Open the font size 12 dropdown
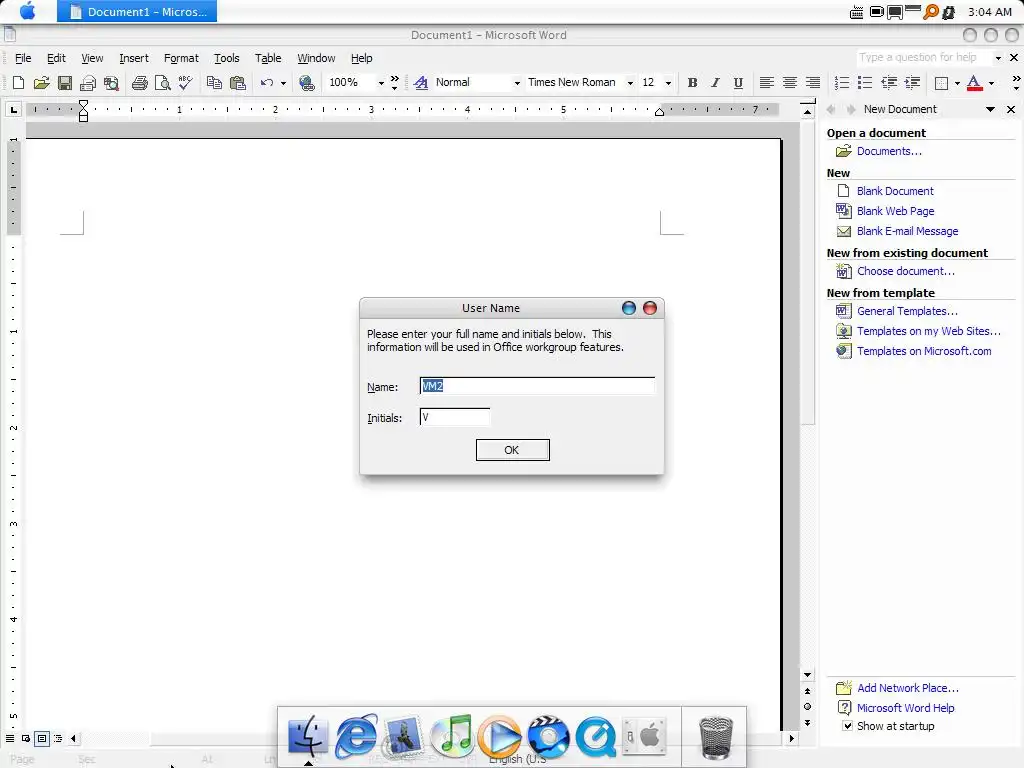 (x=667, y=84)
